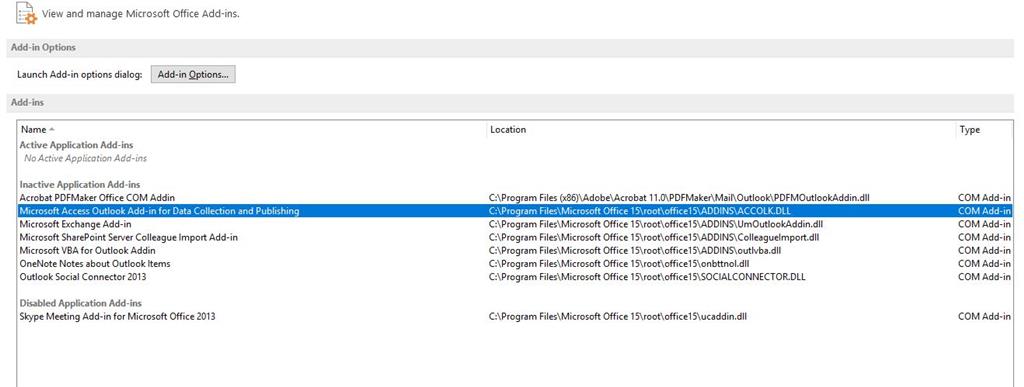Click the No Active Application Add-ins text

(x=86, y=158)
